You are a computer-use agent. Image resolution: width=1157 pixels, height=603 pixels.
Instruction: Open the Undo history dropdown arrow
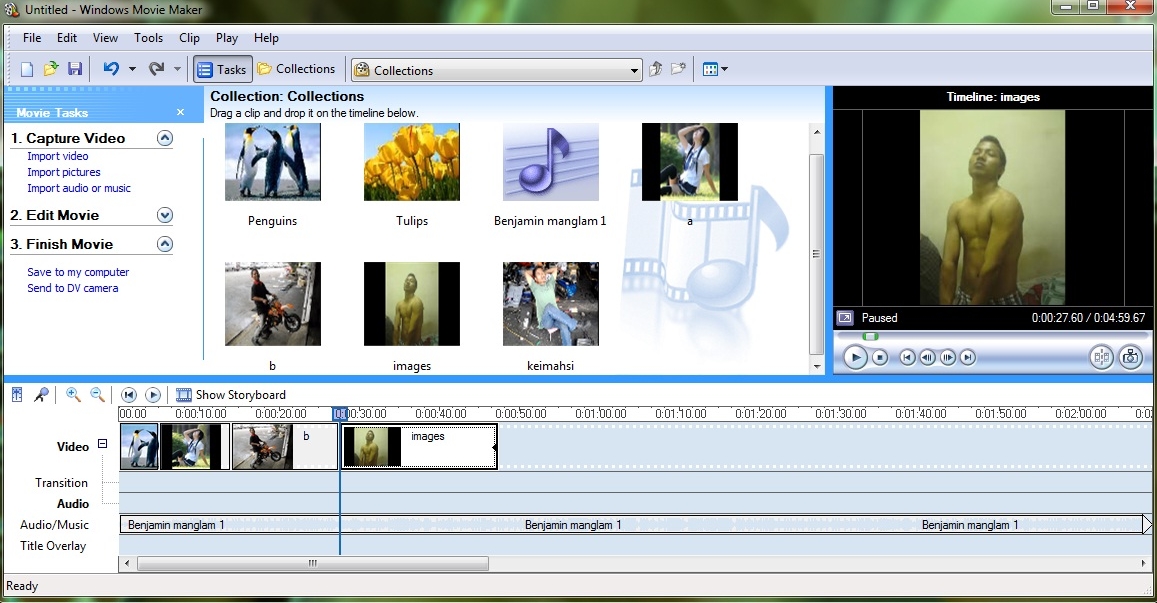click(132, 69)
